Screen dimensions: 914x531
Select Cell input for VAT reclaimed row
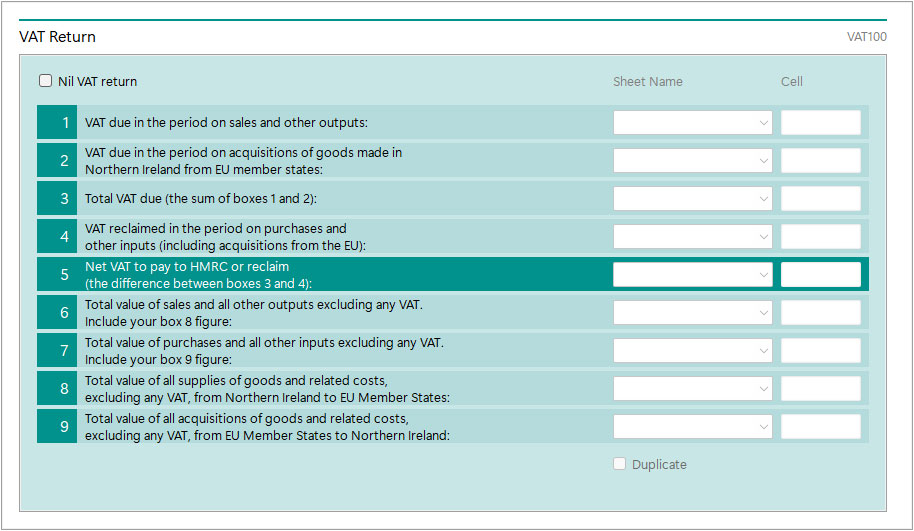[820, 237]
